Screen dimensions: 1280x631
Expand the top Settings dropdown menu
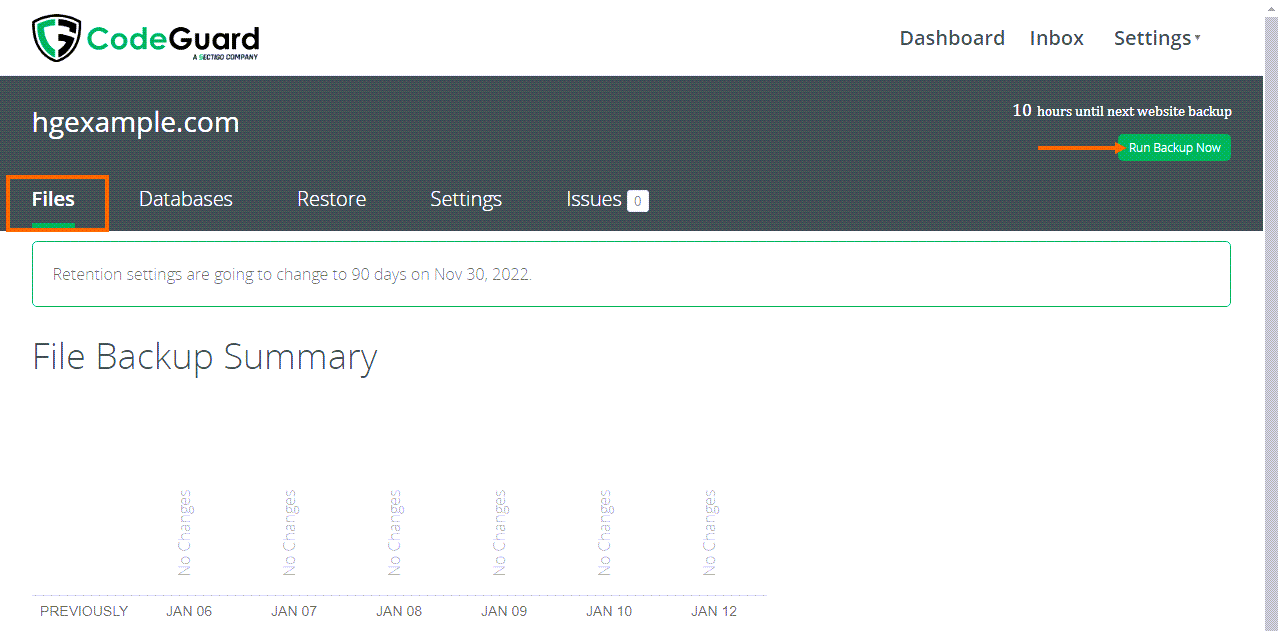(1156, 38)
